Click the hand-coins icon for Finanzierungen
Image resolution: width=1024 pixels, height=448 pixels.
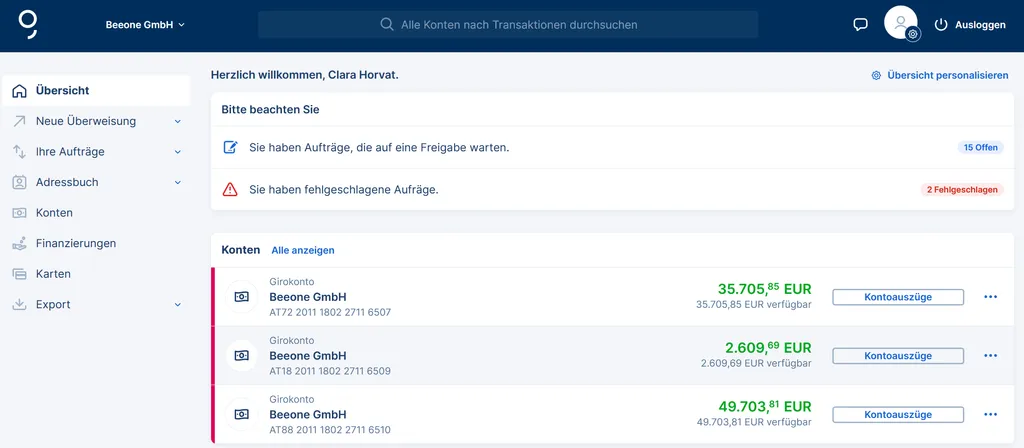[x=20, y=244]
